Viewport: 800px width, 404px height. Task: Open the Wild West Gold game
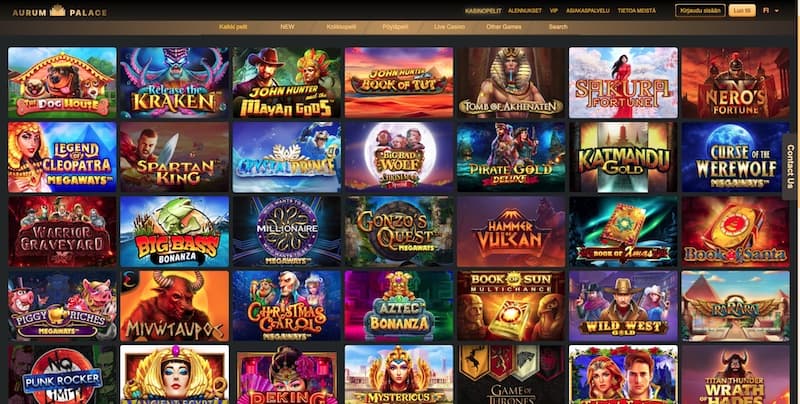point(623,306)
